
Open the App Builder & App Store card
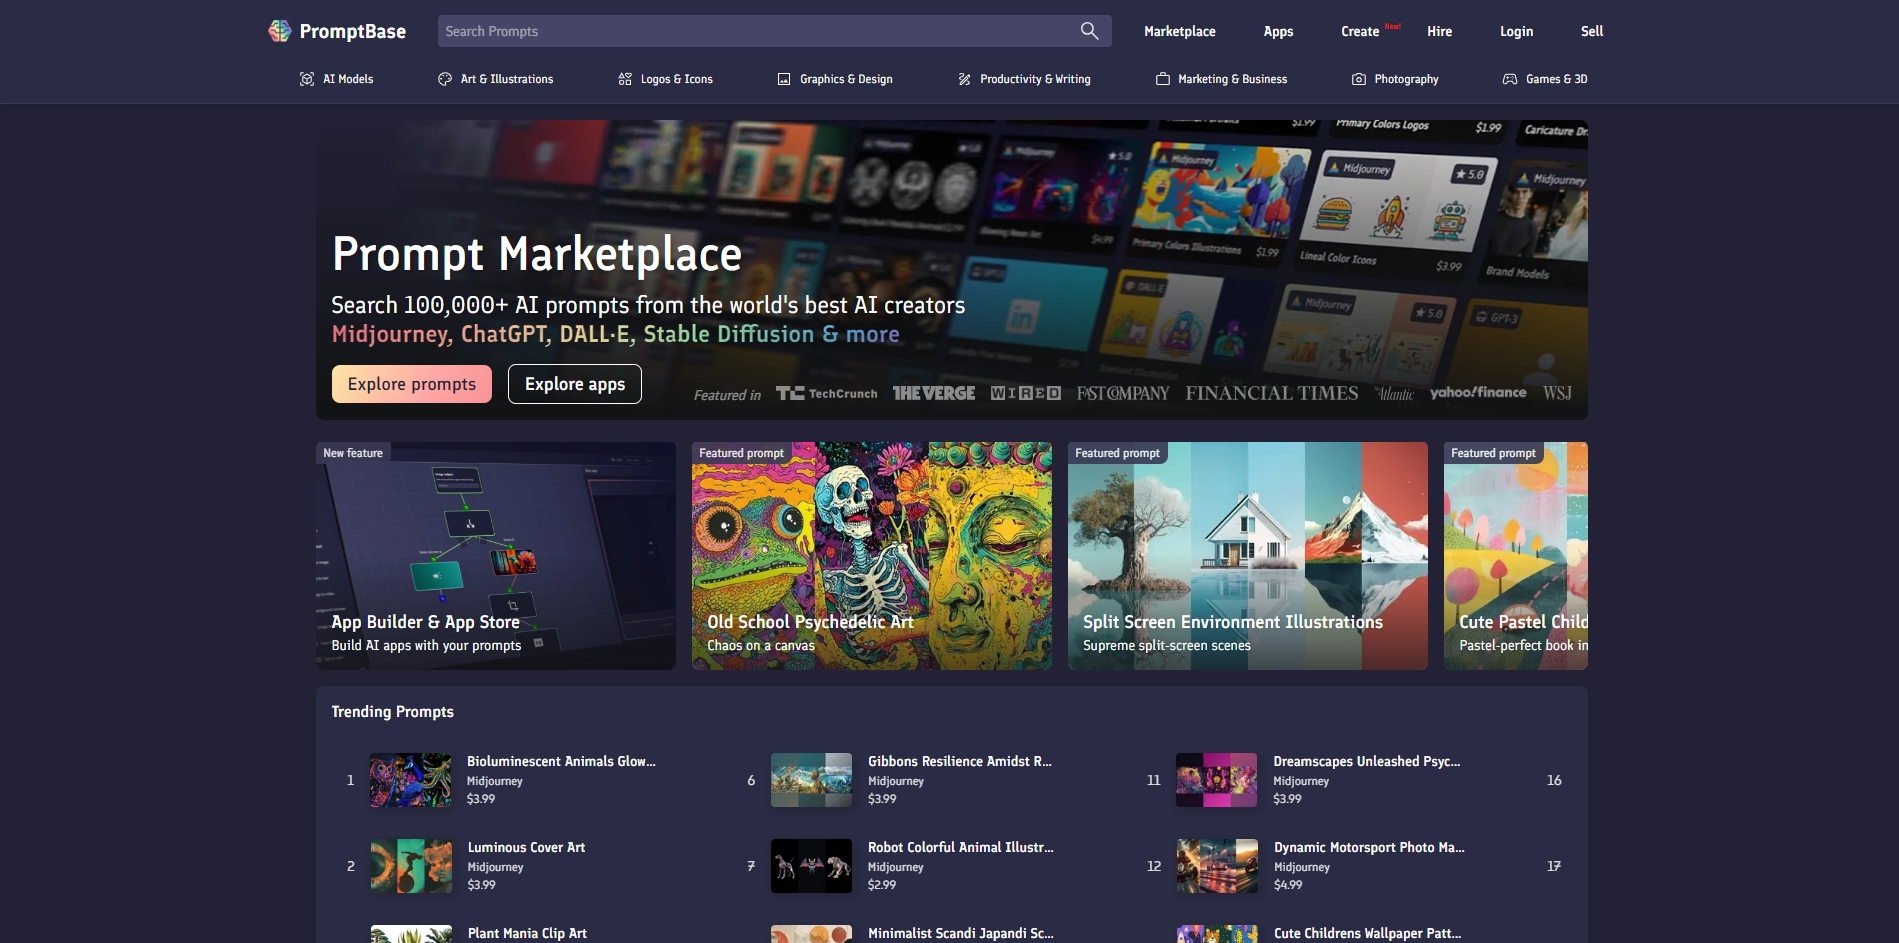coord(496,556)
